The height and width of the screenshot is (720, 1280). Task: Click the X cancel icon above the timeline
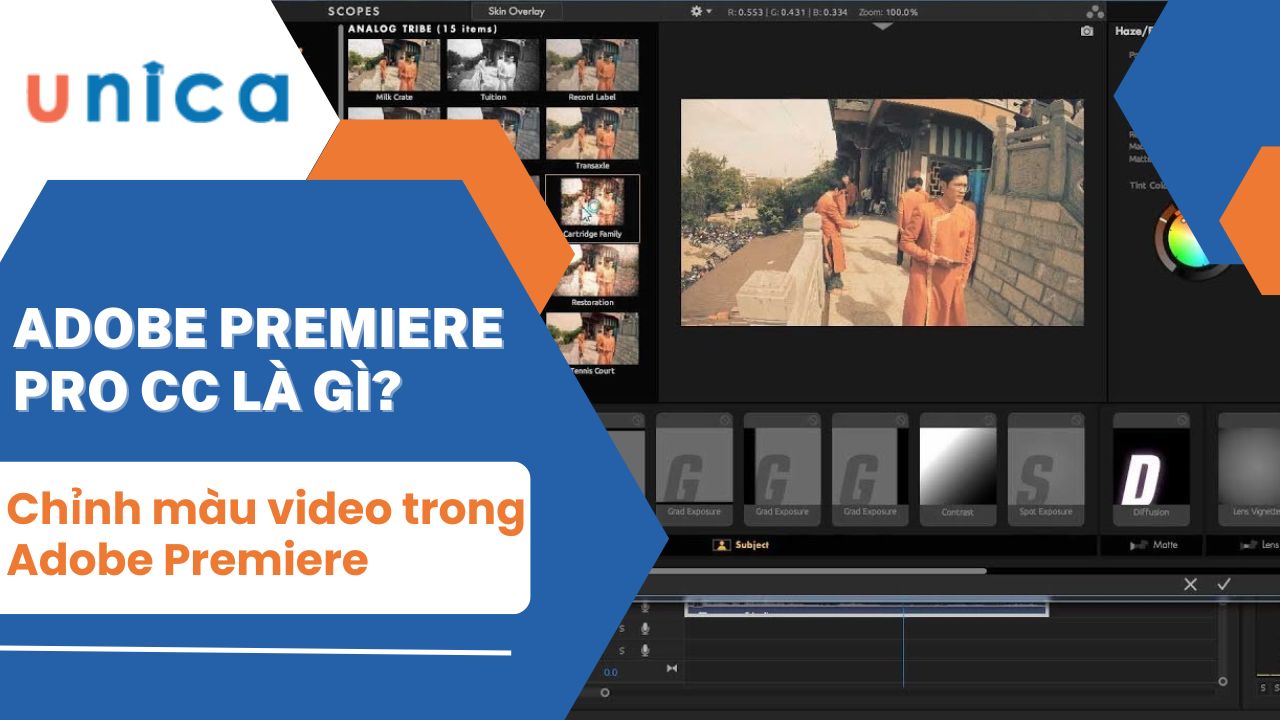pyautogui.click(x=1190, y=584)
